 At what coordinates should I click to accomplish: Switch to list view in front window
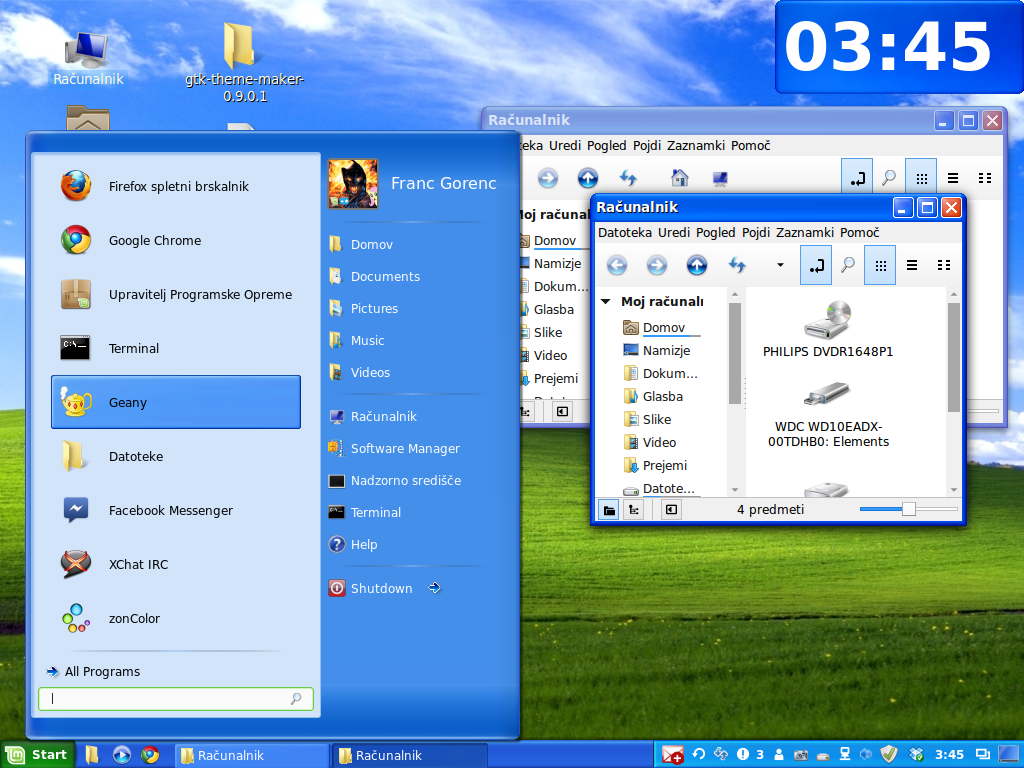tap(912, 265)
